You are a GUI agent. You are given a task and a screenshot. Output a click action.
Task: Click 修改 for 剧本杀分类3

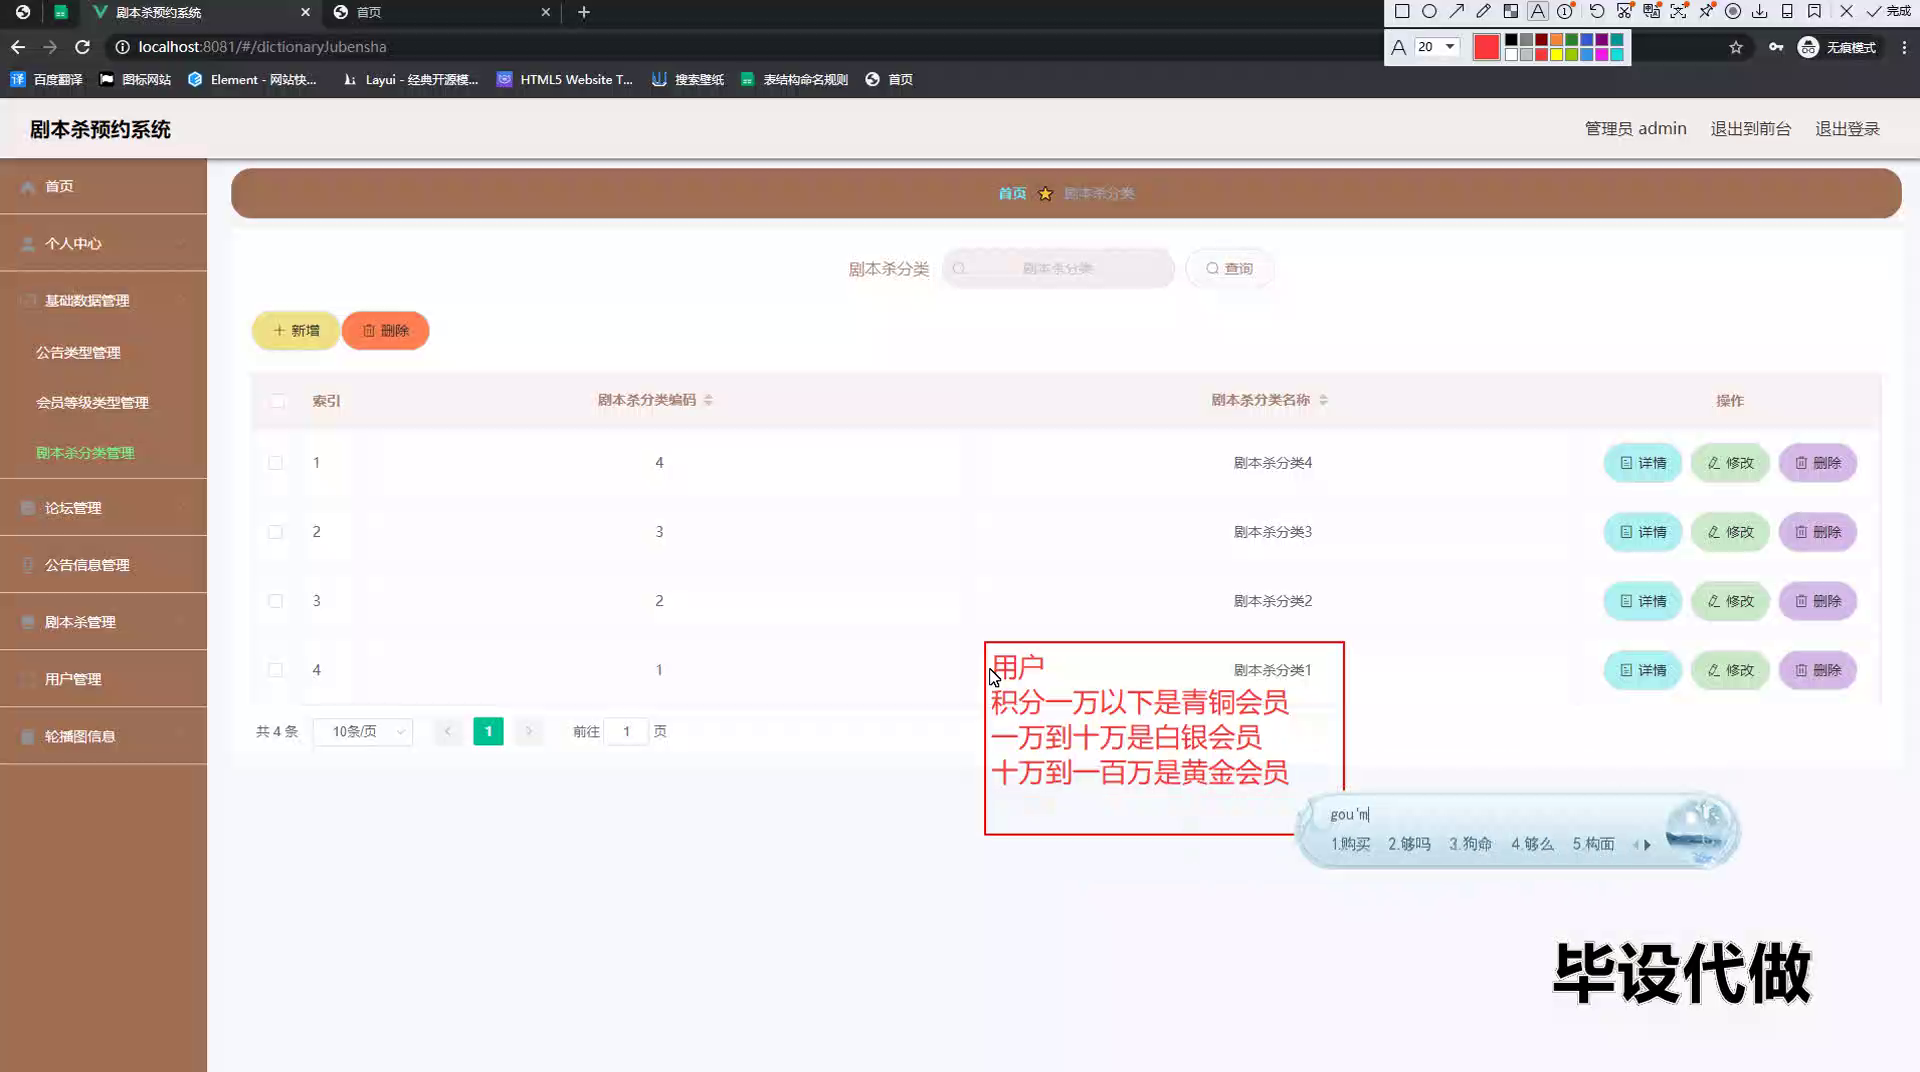(1730, 532)
